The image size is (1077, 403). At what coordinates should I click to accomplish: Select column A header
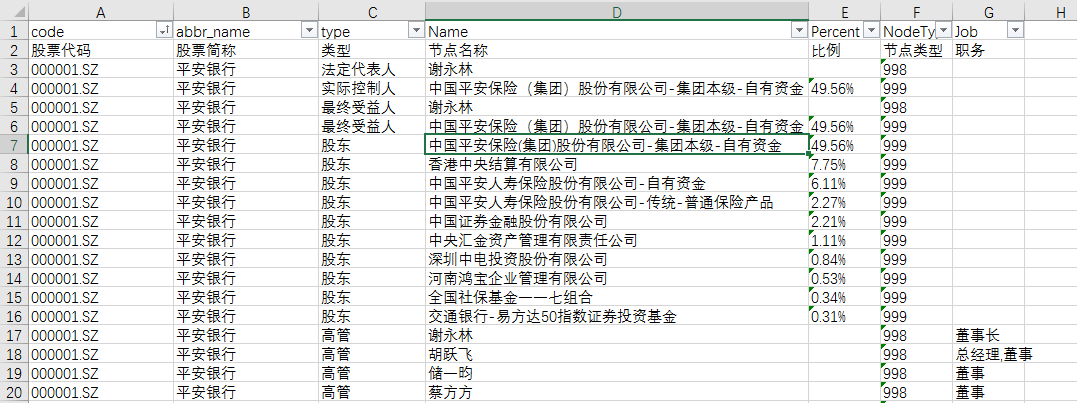click(101, 11)
